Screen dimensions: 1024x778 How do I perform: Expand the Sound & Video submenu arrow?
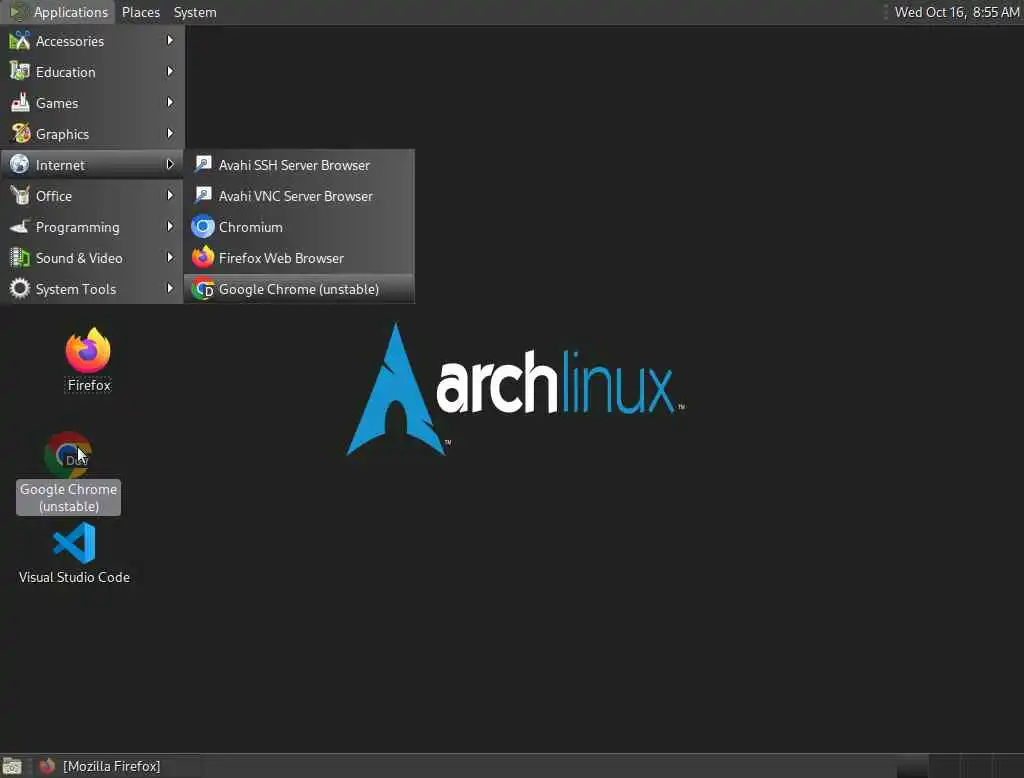pos(170,257)
